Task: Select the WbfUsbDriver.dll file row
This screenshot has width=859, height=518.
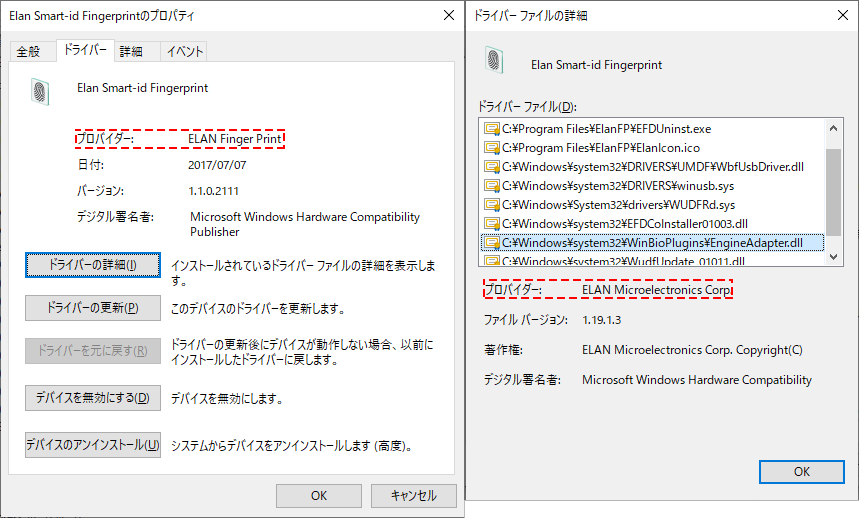Action: pos(653,166)
